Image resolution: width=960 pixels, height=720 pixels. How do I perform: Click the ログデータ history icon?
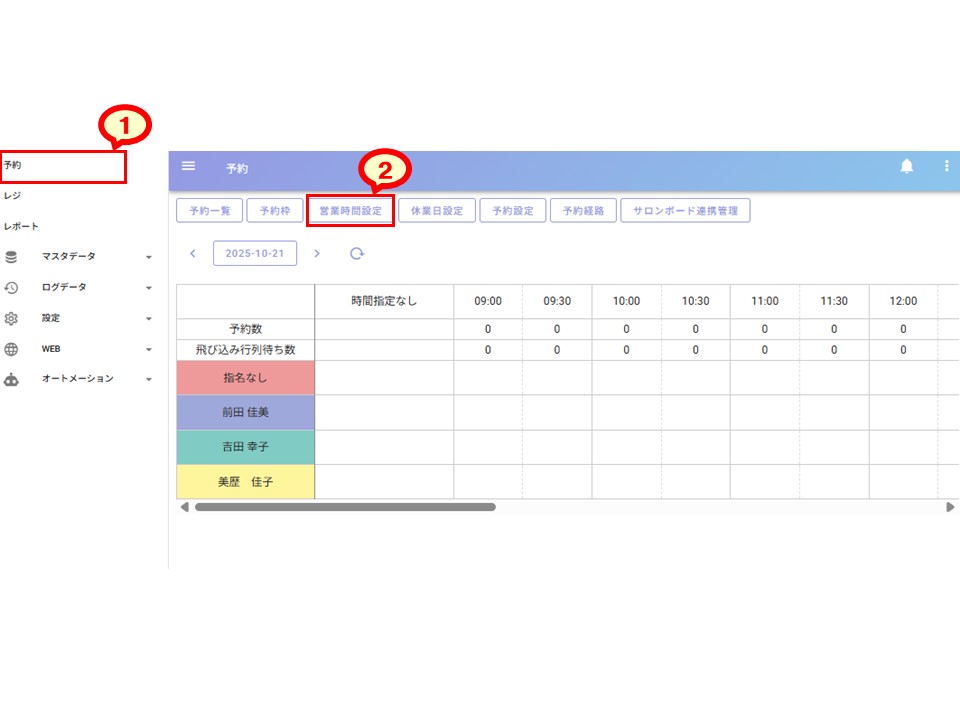11,288
